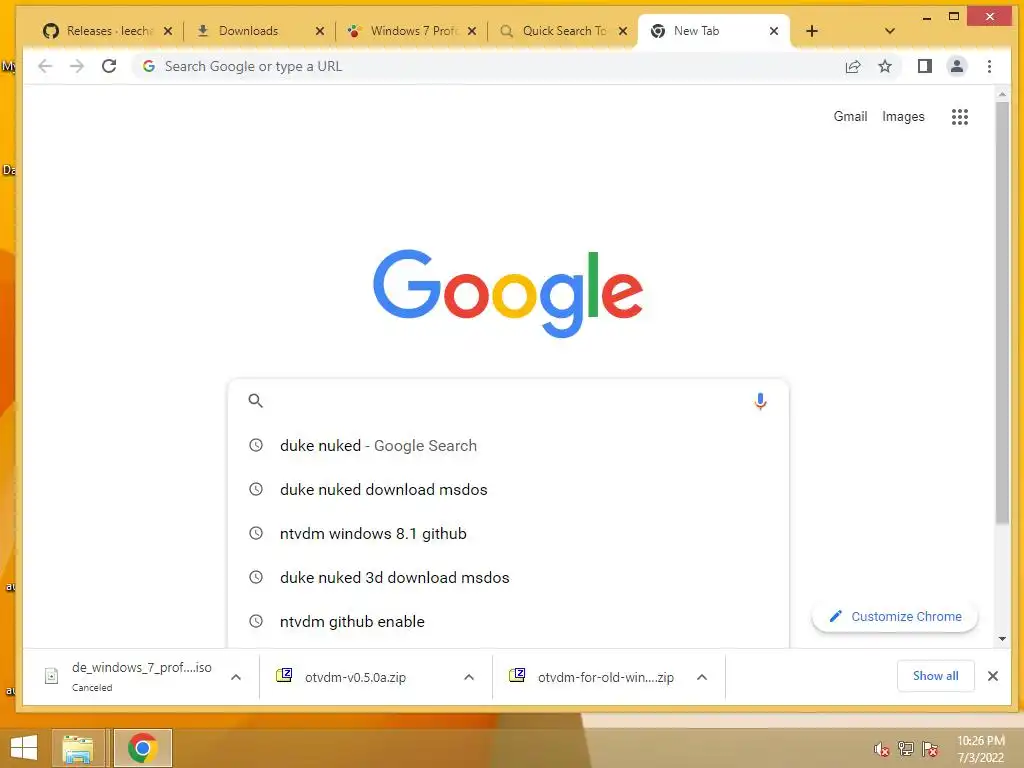The image size is (1024, 768).
Task: Click the magnifier icon in the search box
Action: [x=255, y=401]
